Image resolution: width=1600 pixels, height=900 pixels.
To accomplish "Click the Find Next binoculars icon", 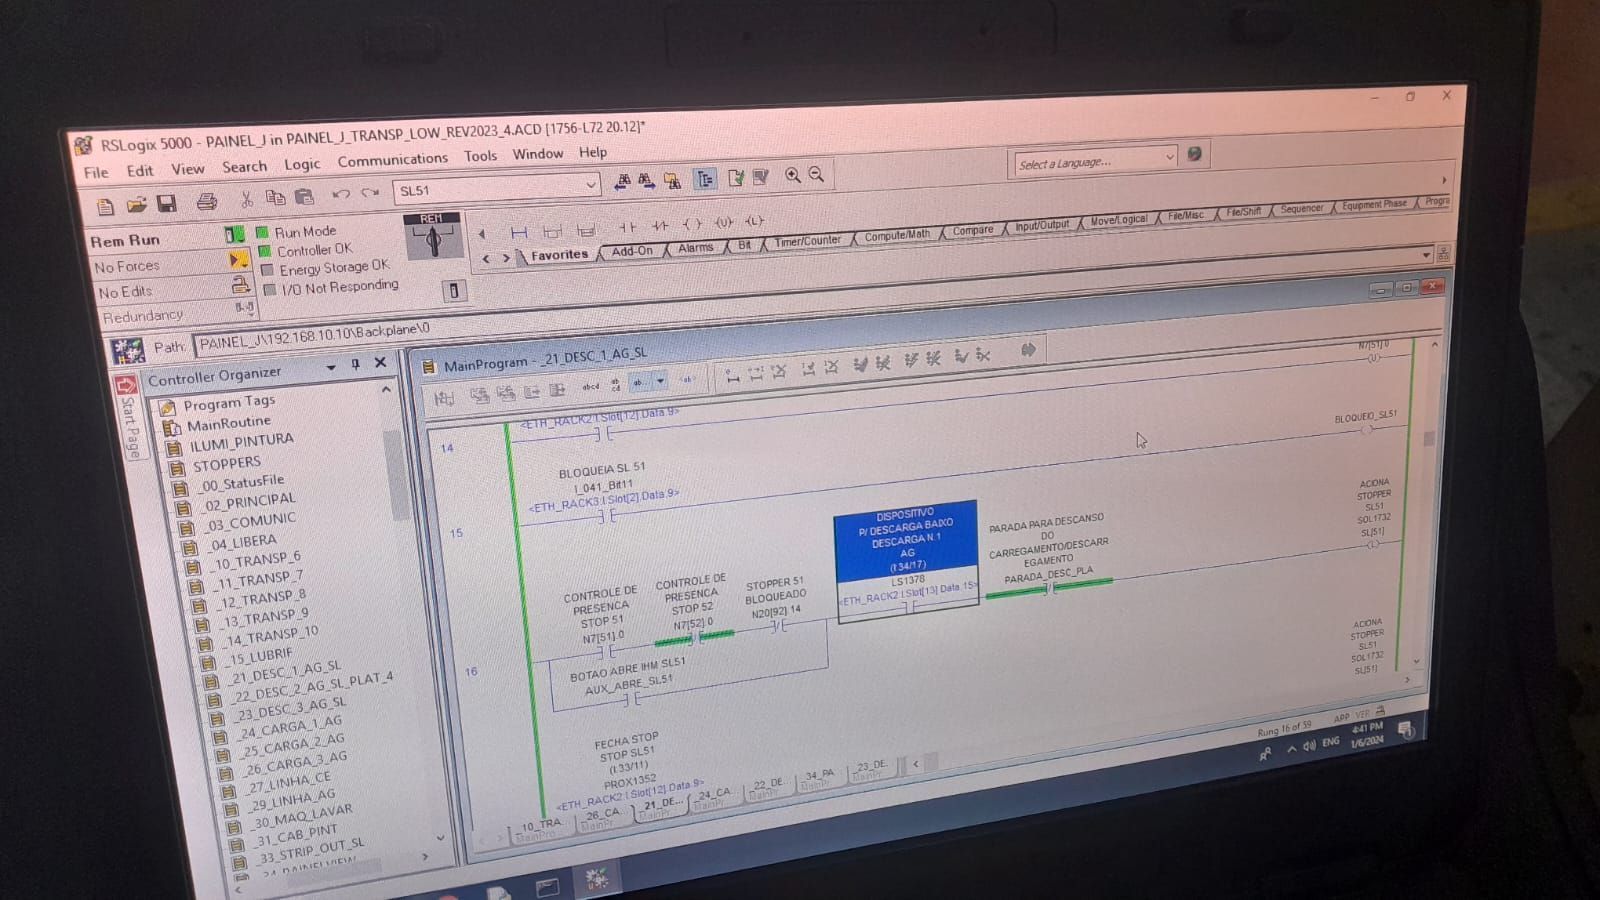I will click(647, 181).
